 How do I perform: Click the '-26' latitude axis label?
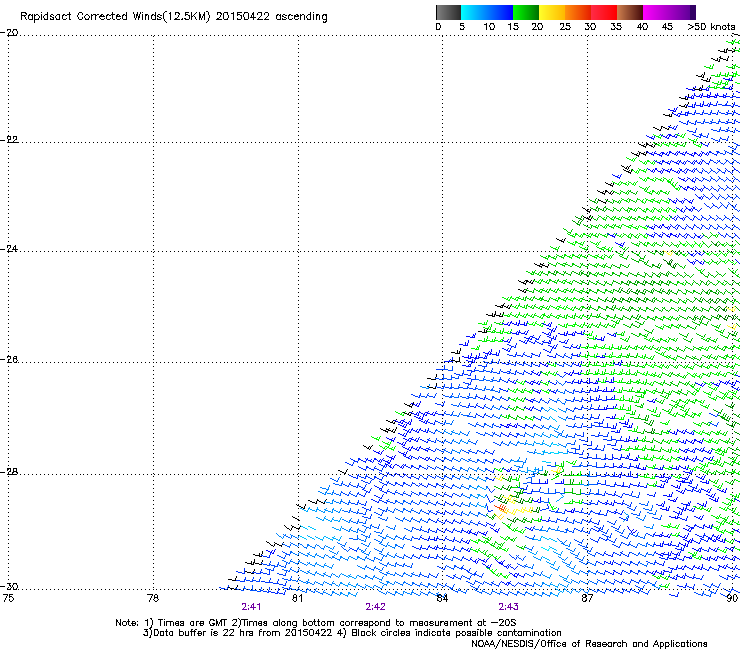click(x=9, y=360)
